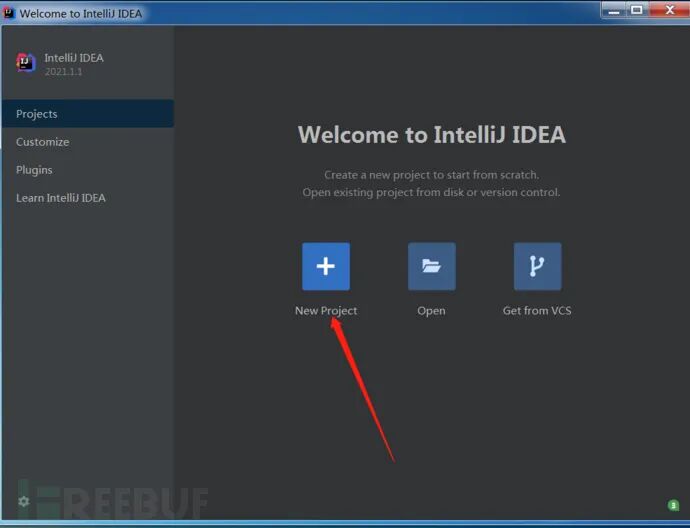Click the New Project label
This screenshot has height=528, width=690.
[326, 311]
